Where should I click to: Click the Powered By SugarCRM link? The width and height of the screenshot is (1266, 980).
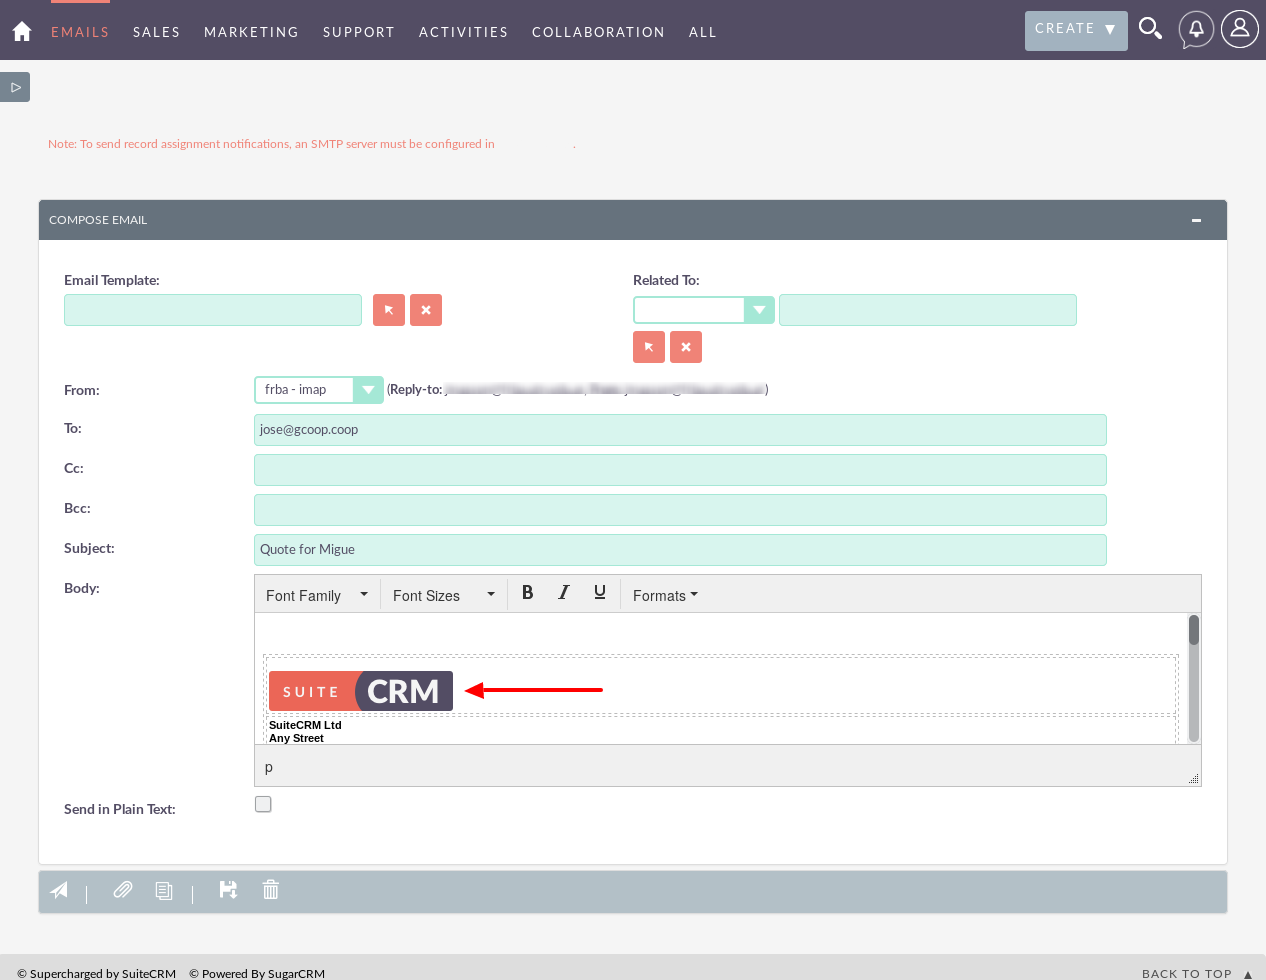click(x=257, y=973)
